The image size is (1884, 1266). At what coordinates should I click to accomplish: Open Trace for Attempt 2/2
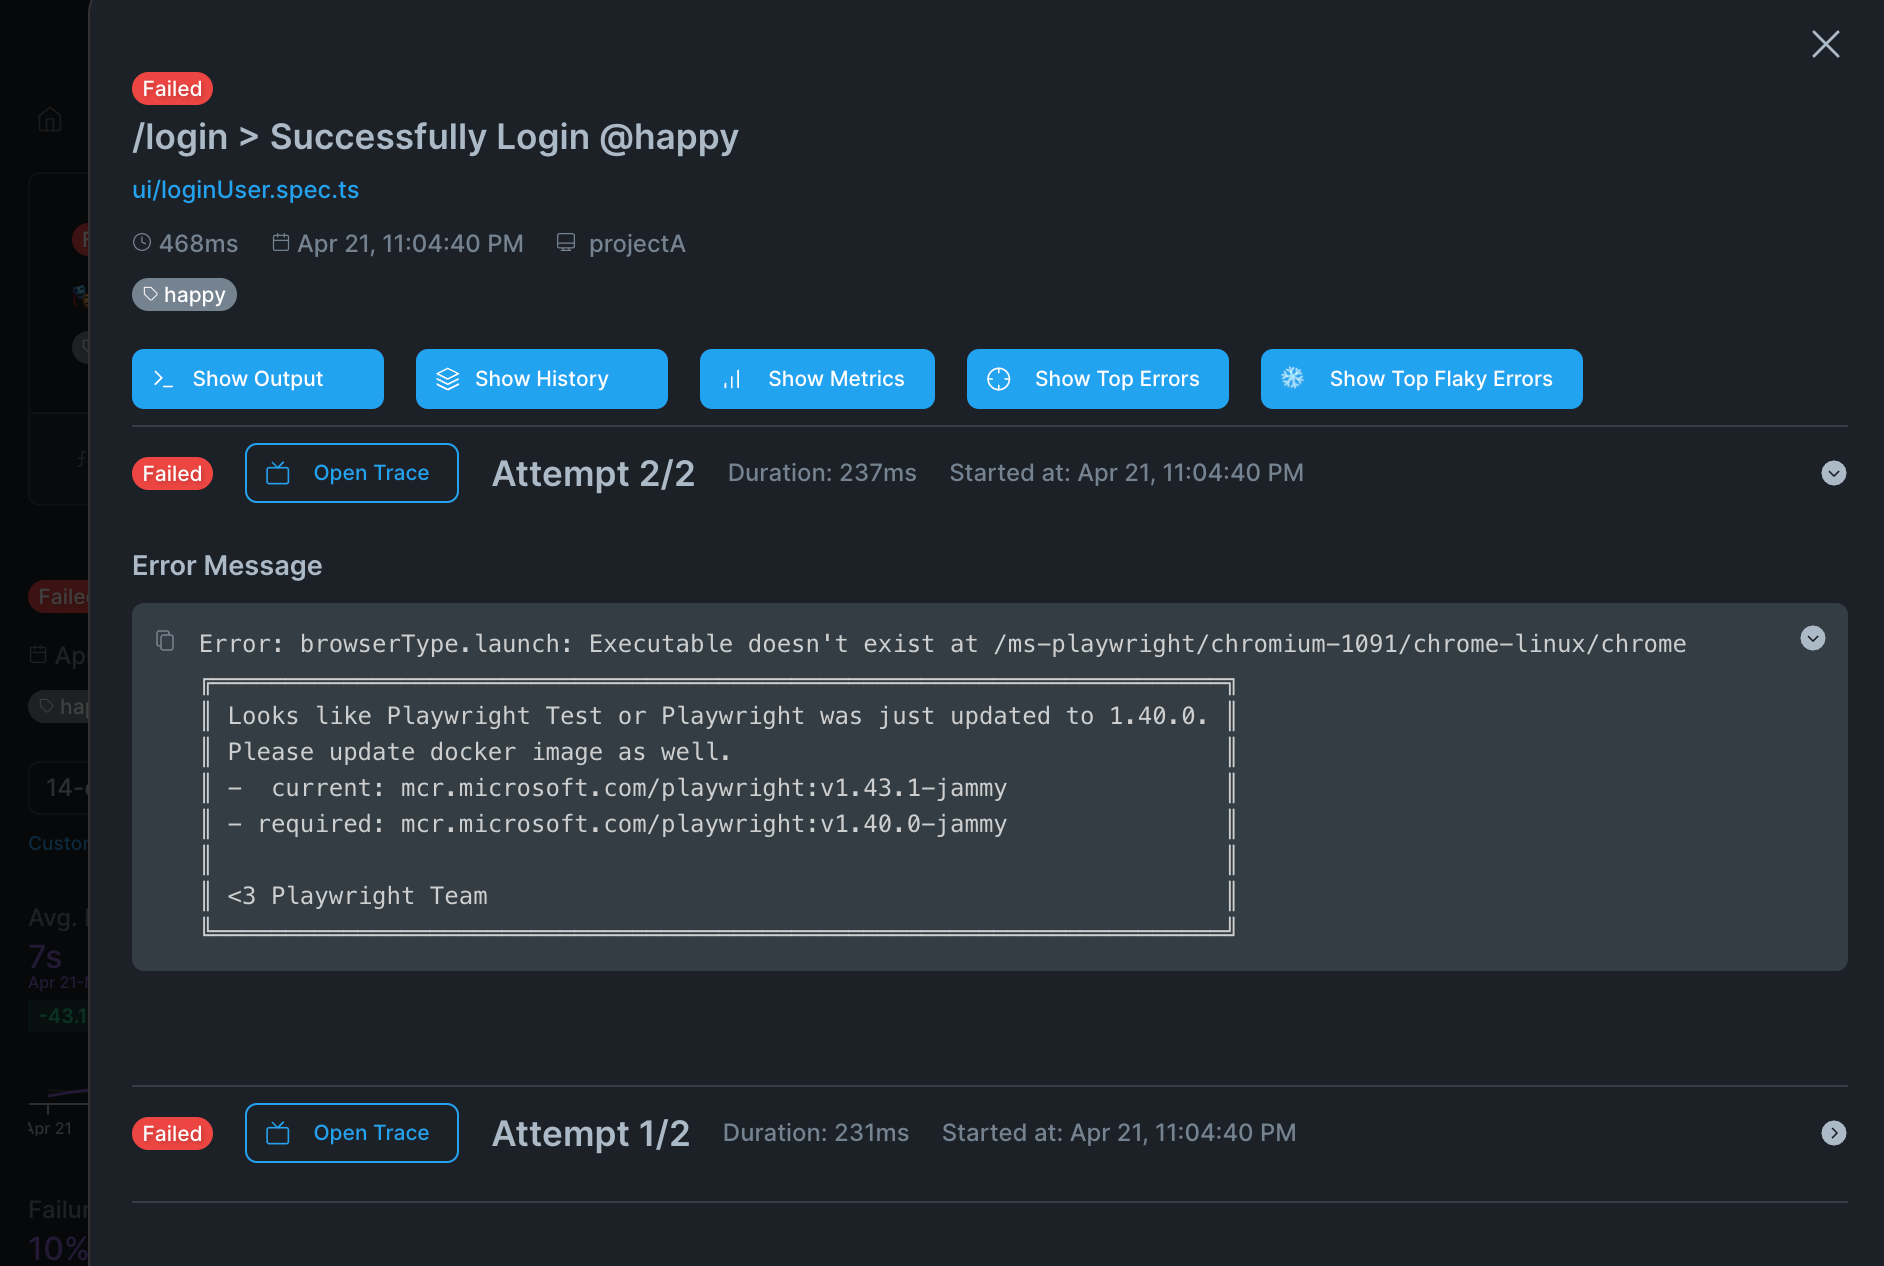click(352, 473)
